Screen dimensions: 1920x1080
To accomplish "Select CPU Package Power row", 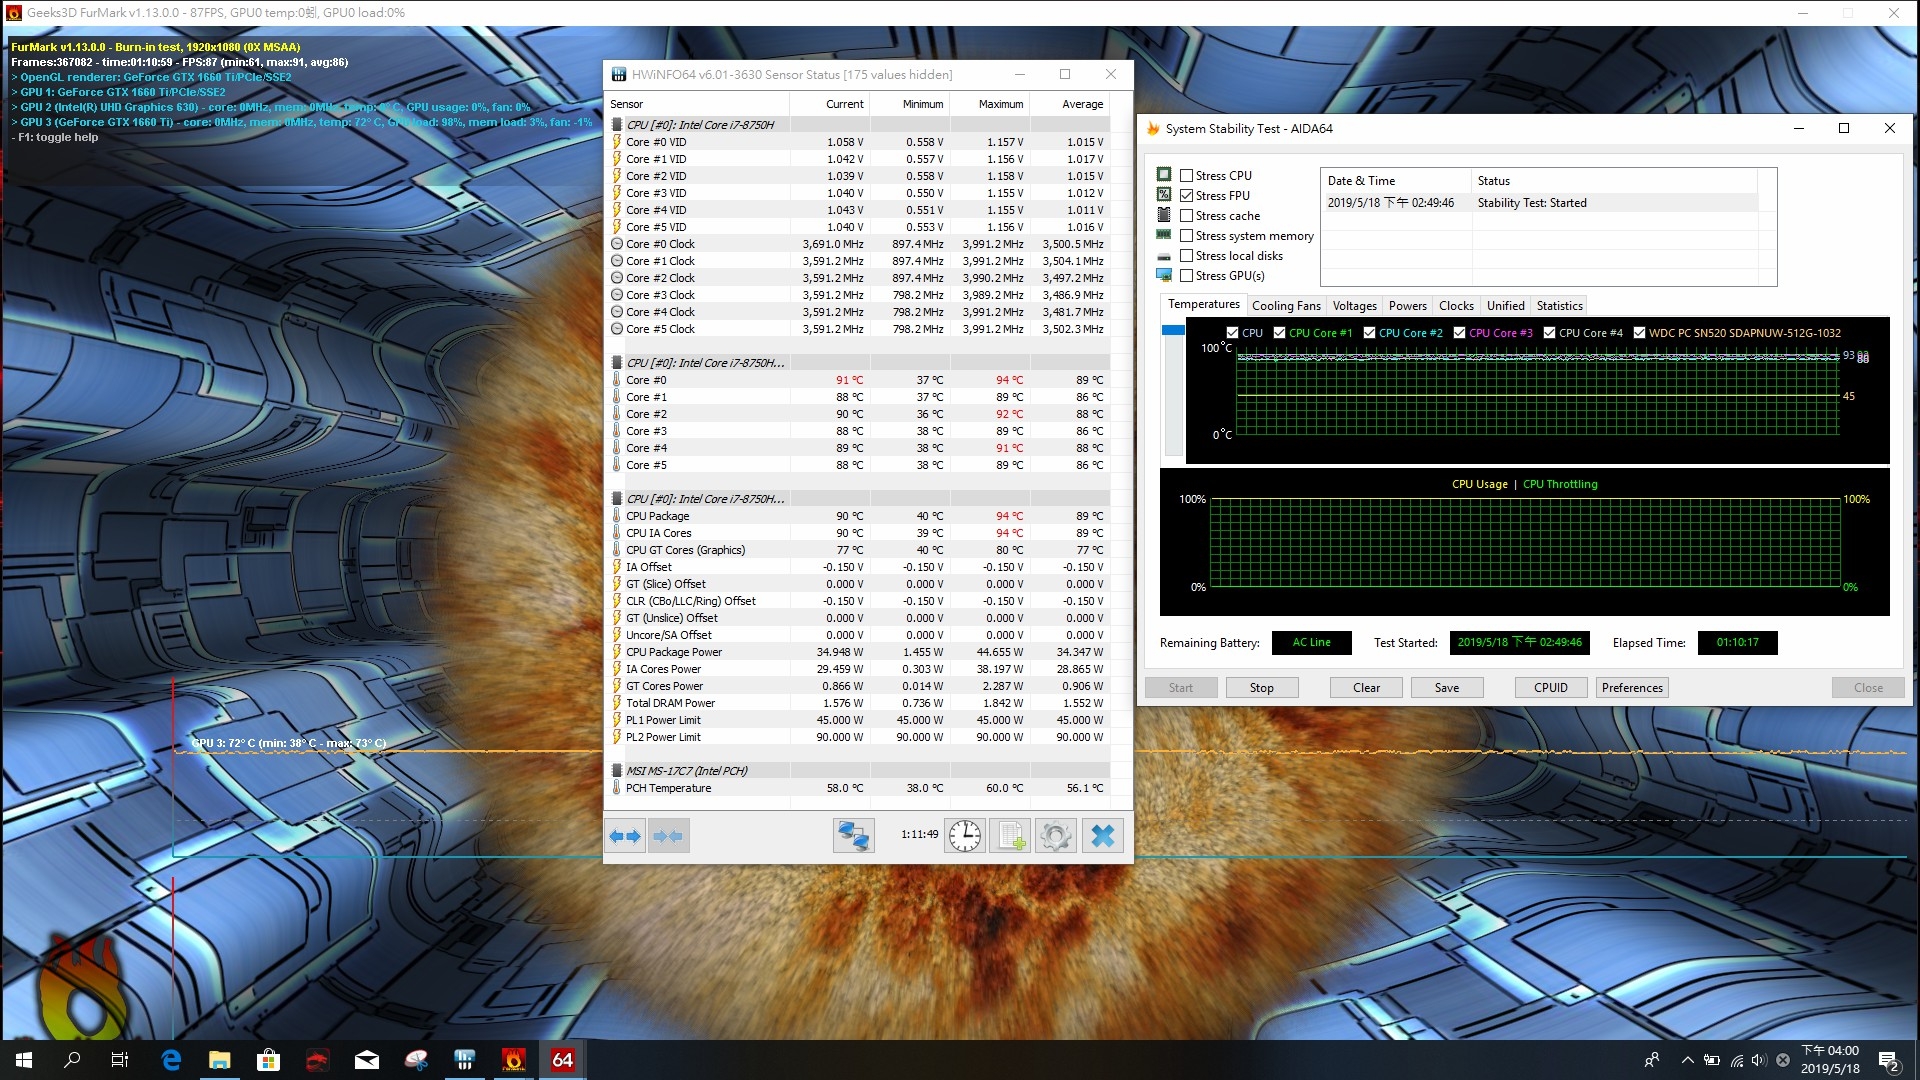I will (860, 652).
